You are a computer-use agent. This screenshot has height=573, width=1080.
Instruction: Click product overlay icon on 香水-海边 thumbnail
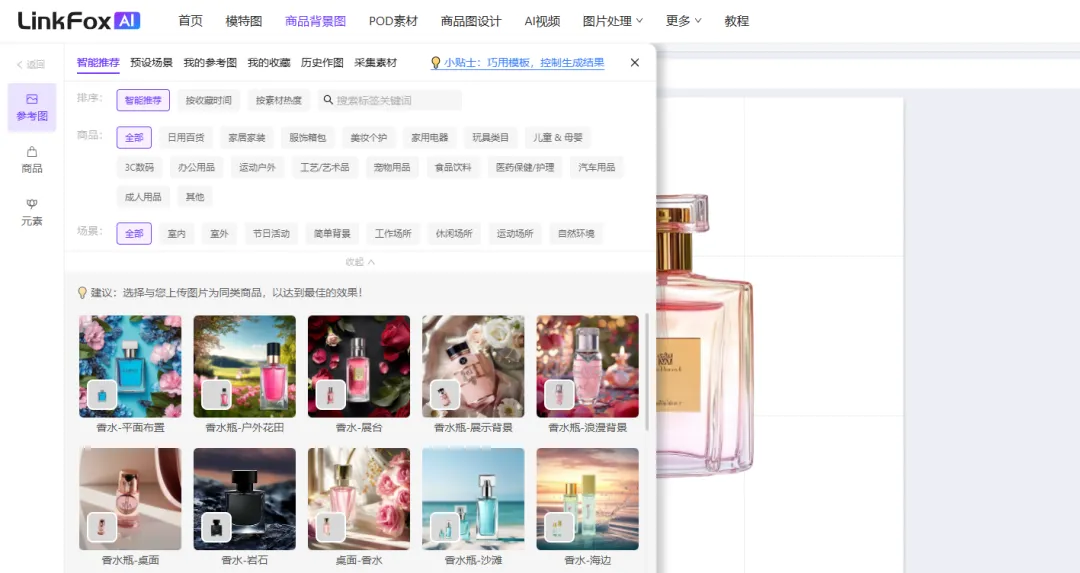559,528
